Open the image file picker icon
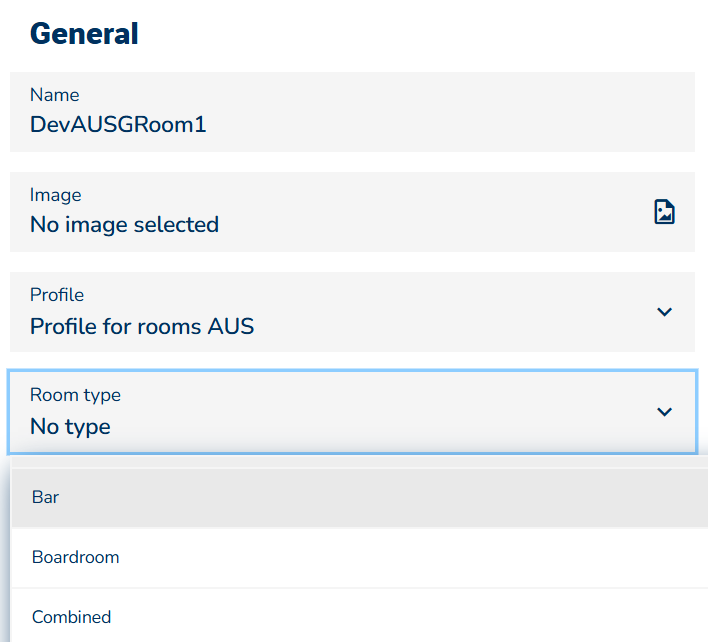This screenshot has width=708, height=642. [x=664, y=212]
